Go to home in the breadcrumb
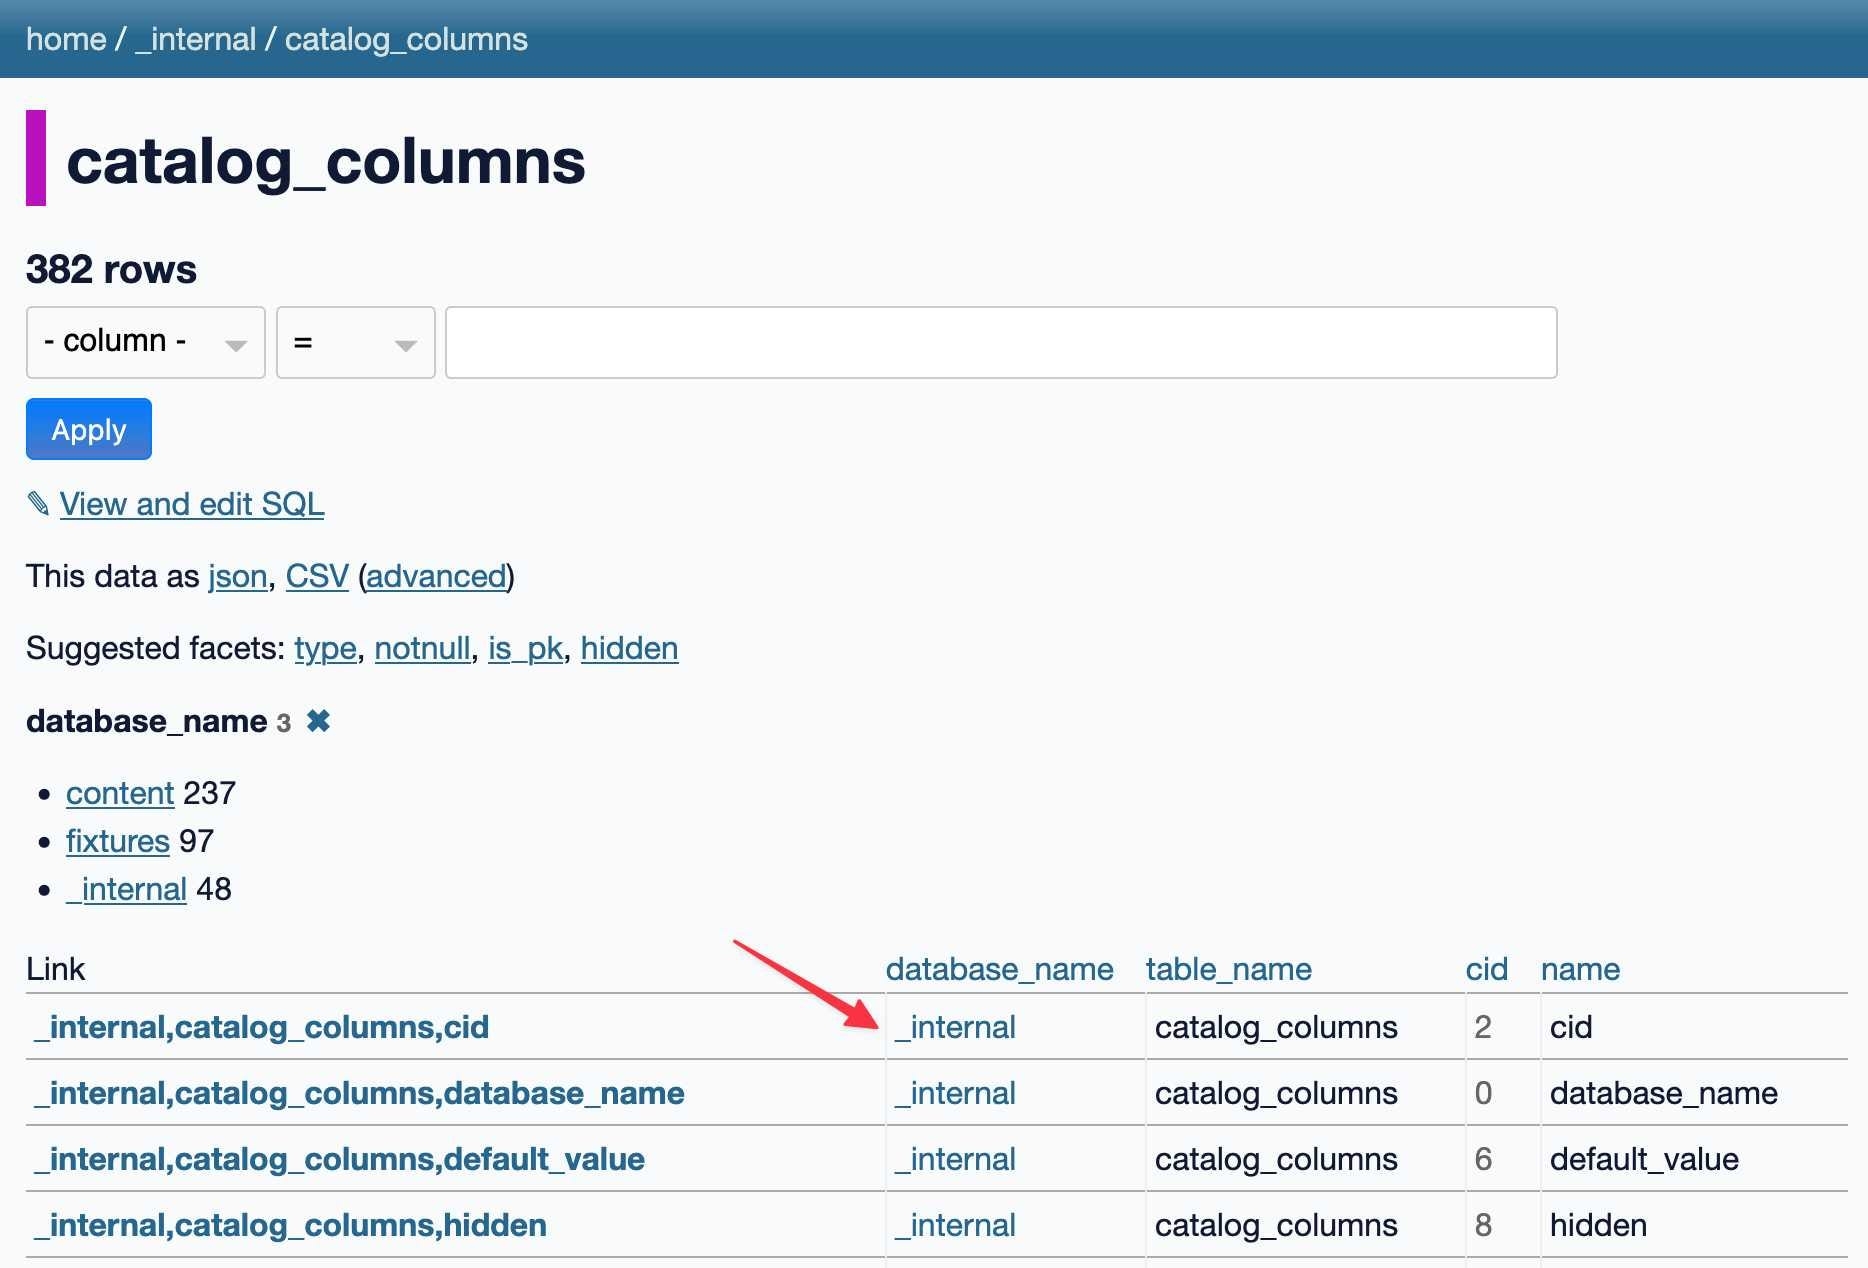The height and width of the screenshot is (1268, 1868). coord(66,39)
